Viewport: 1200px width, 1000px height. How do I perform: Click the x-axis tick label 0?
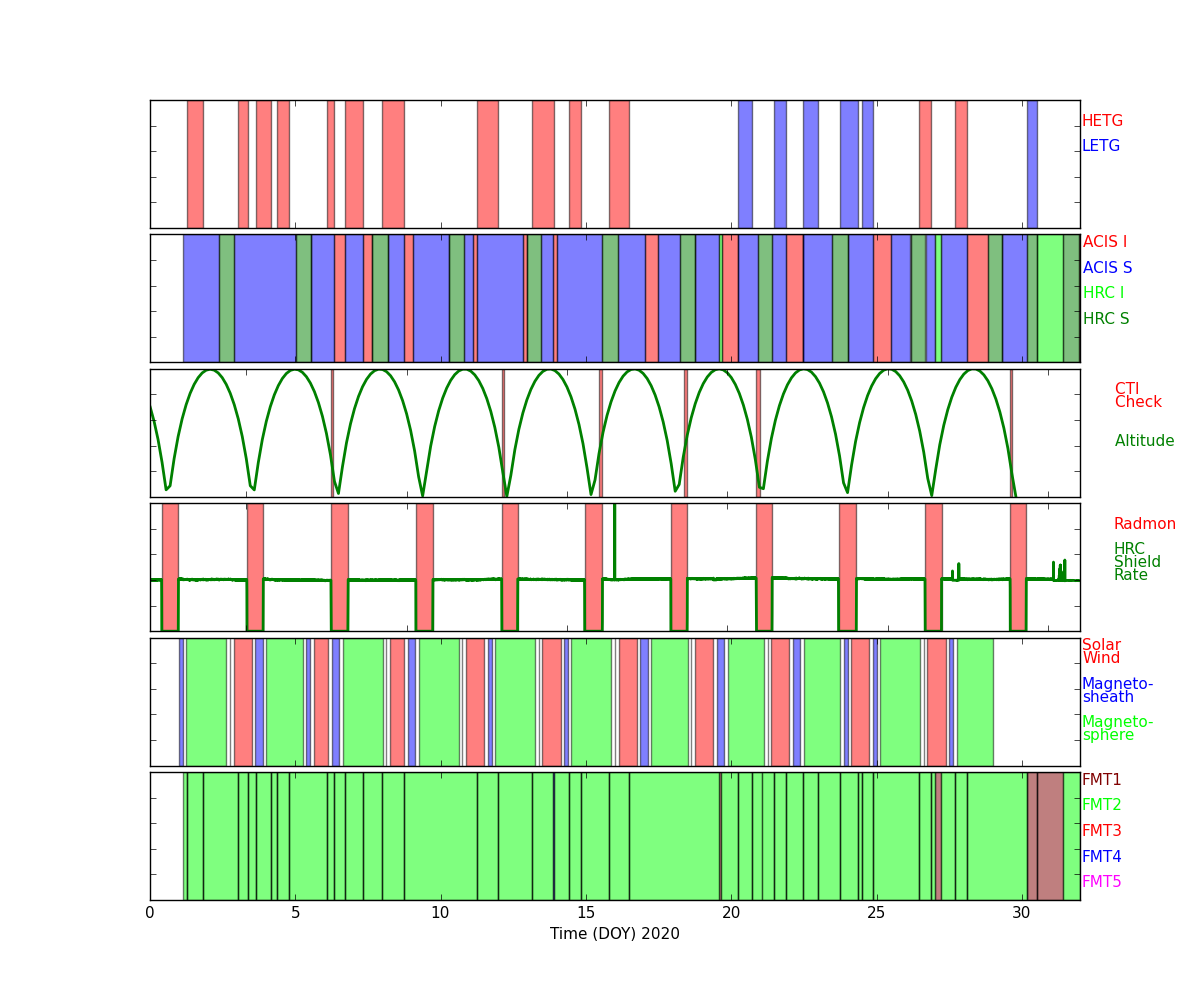coord(150,913)
